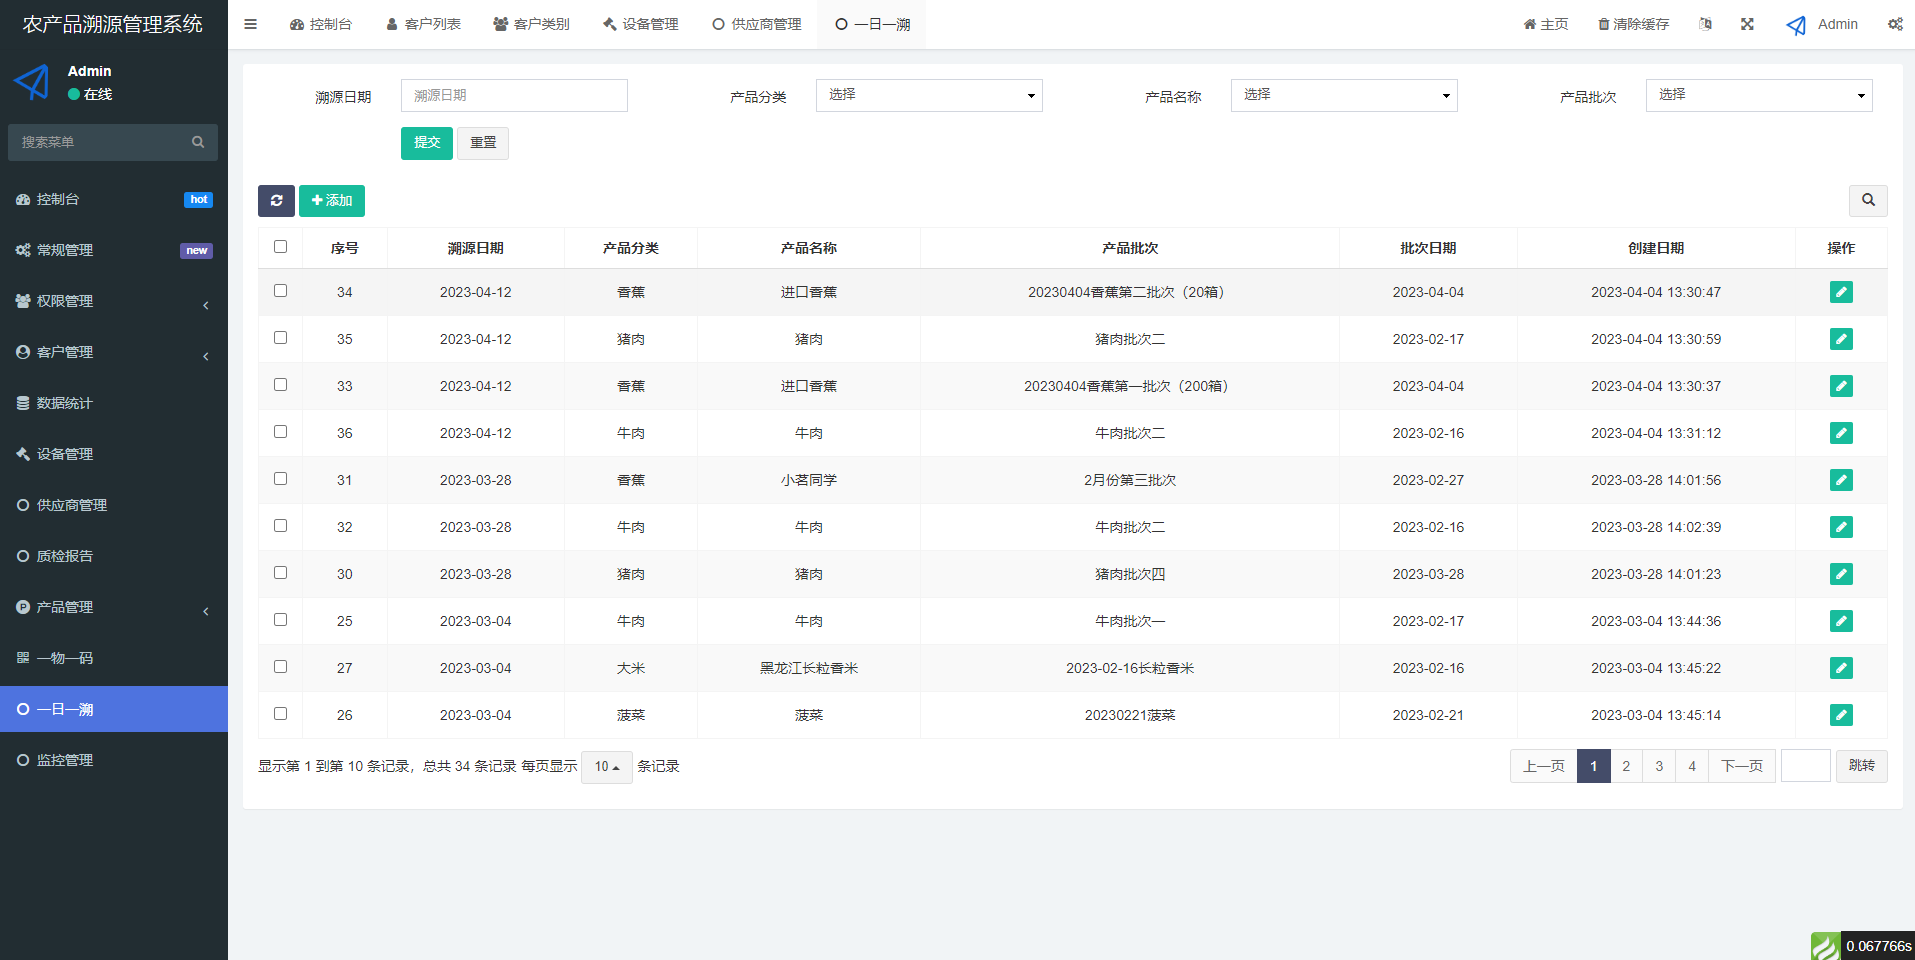Screen dimensions: 1915x960
Task: Click the search icon in sidebar search box
Action: point(198,142)
